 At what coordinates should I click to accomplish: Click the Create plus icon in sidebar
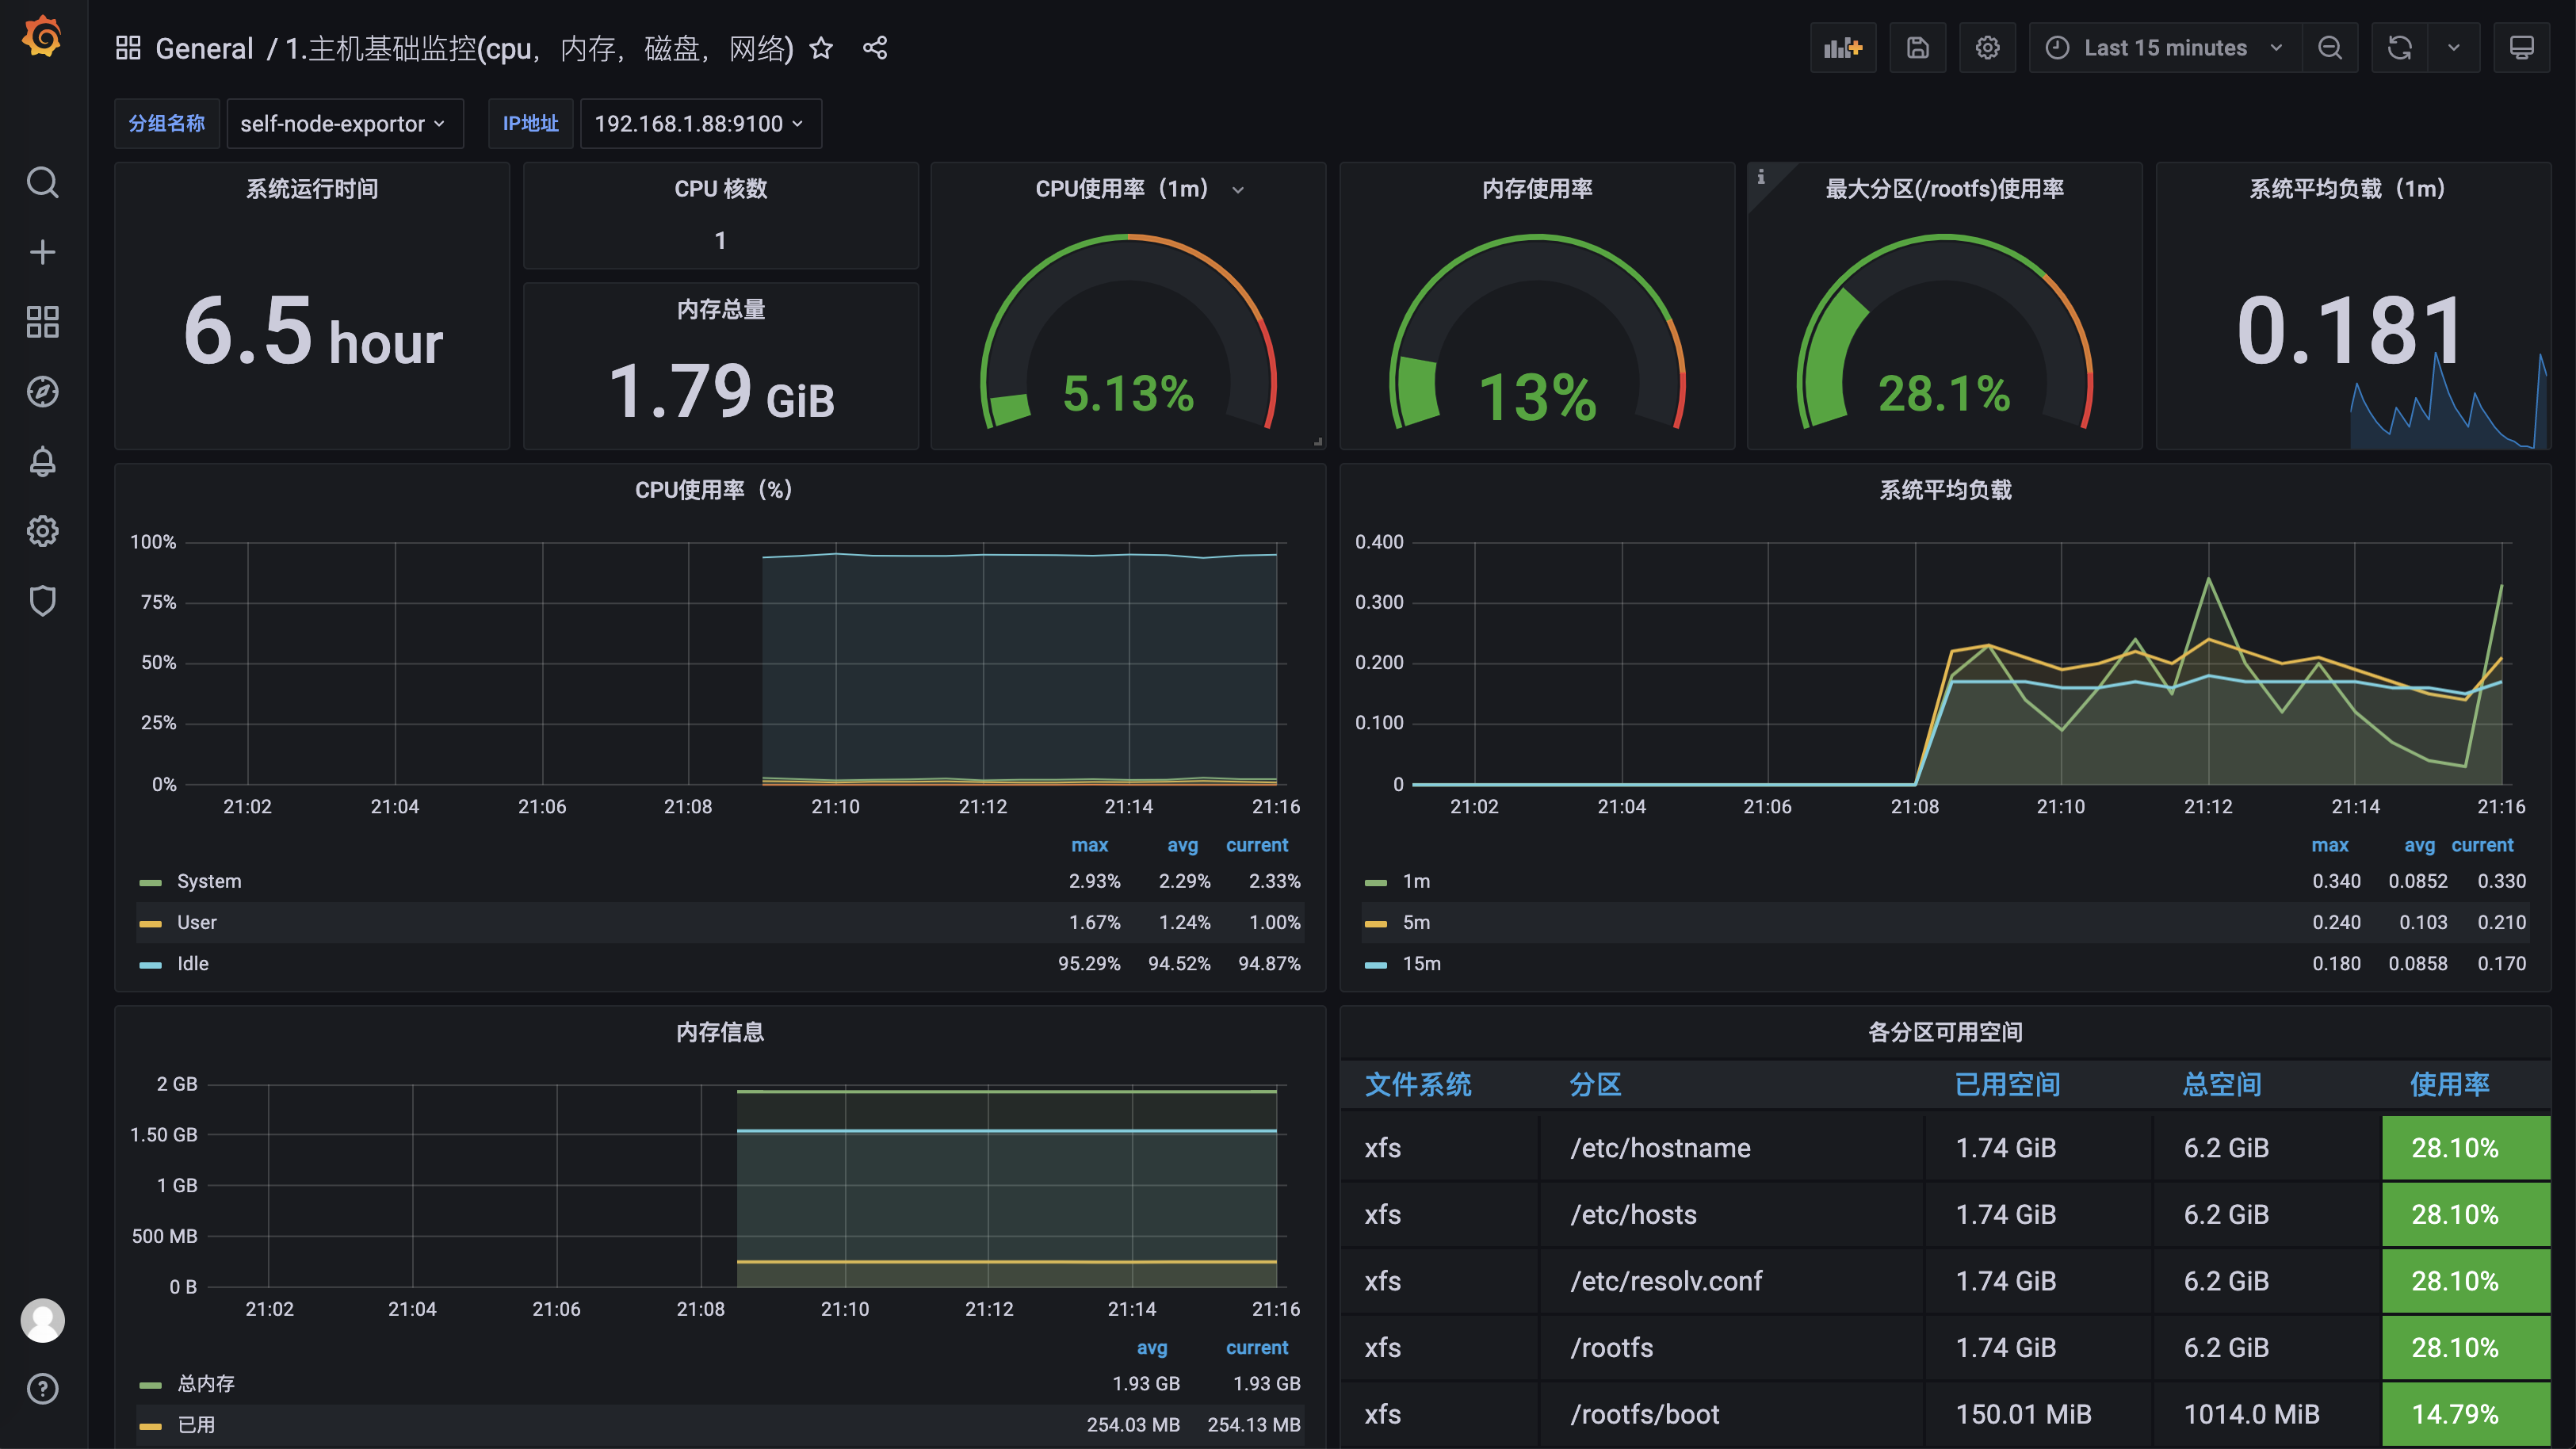pyautogui.click(x=42, y=252)
